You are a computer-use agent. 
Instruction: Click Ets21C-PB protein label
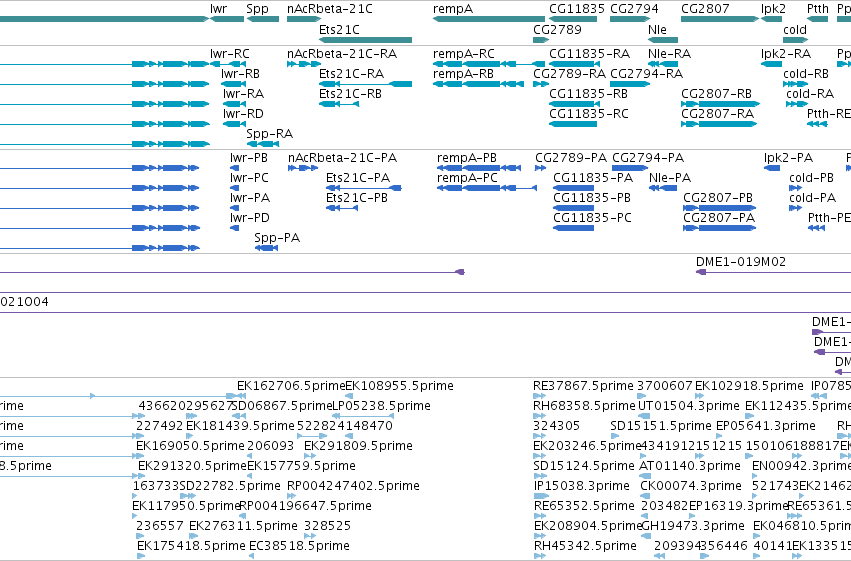357,197
